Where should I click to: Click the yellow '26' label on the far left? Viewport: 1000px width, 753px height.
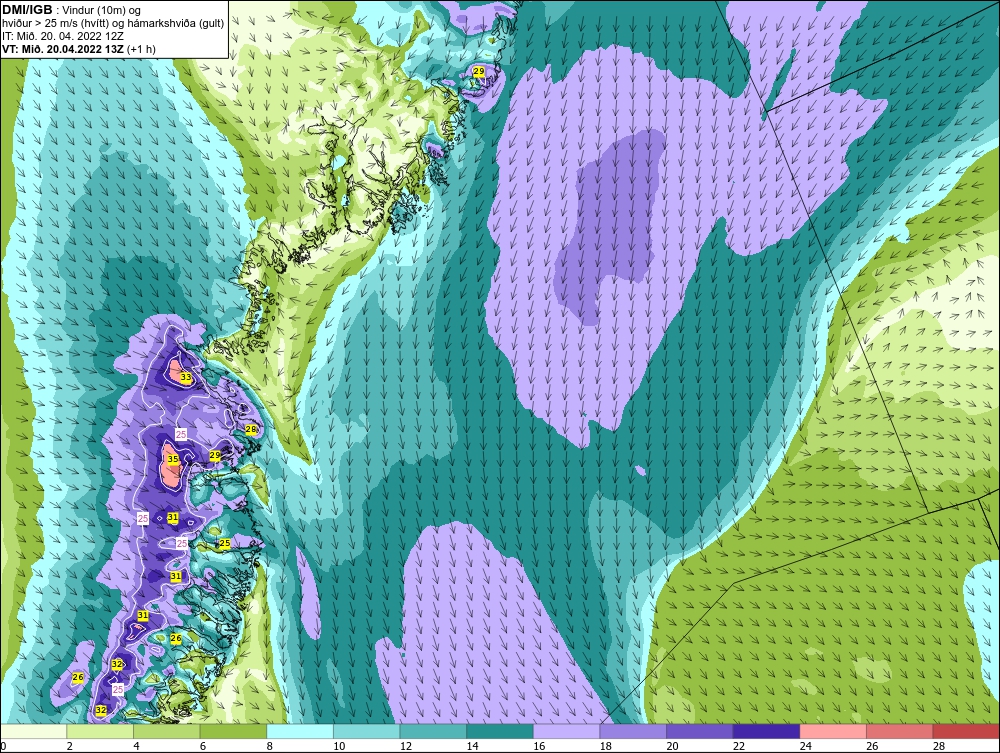pyautogui.click(x=78, y=677)
